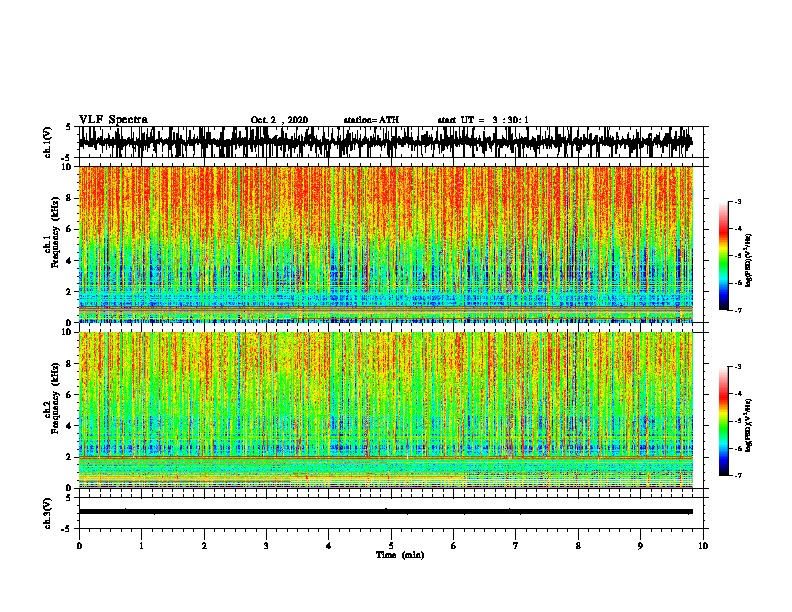Image resolution: width=792 pixels, height=612 pixels.
Task: Click the ch.2 frequency tick label "6"
Action: [69, 395]
